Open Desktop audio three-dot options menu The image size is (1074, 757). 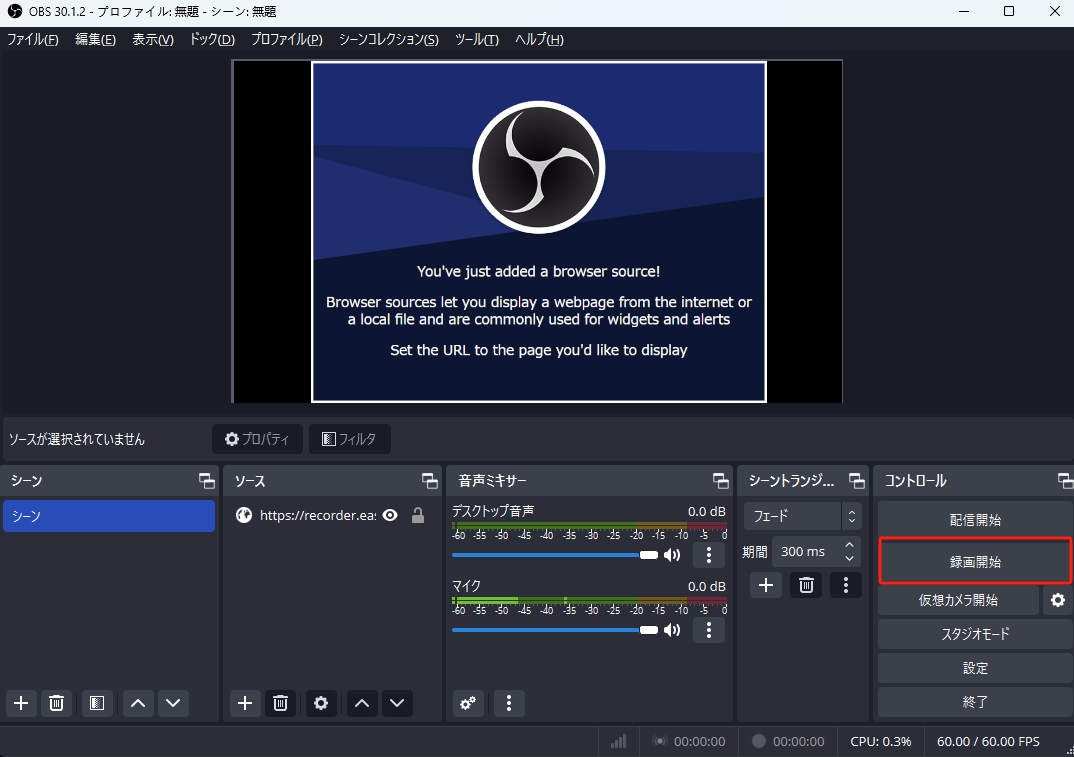[x=709, y=555]
